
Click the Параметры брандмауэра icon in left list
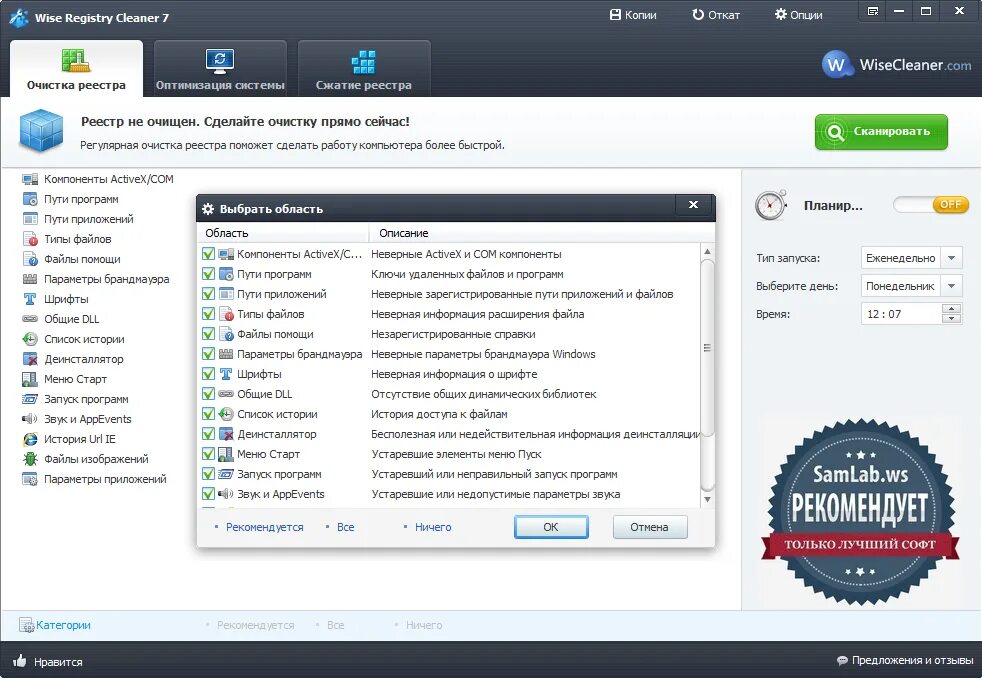pyautogui.click(x=30, y=279)
